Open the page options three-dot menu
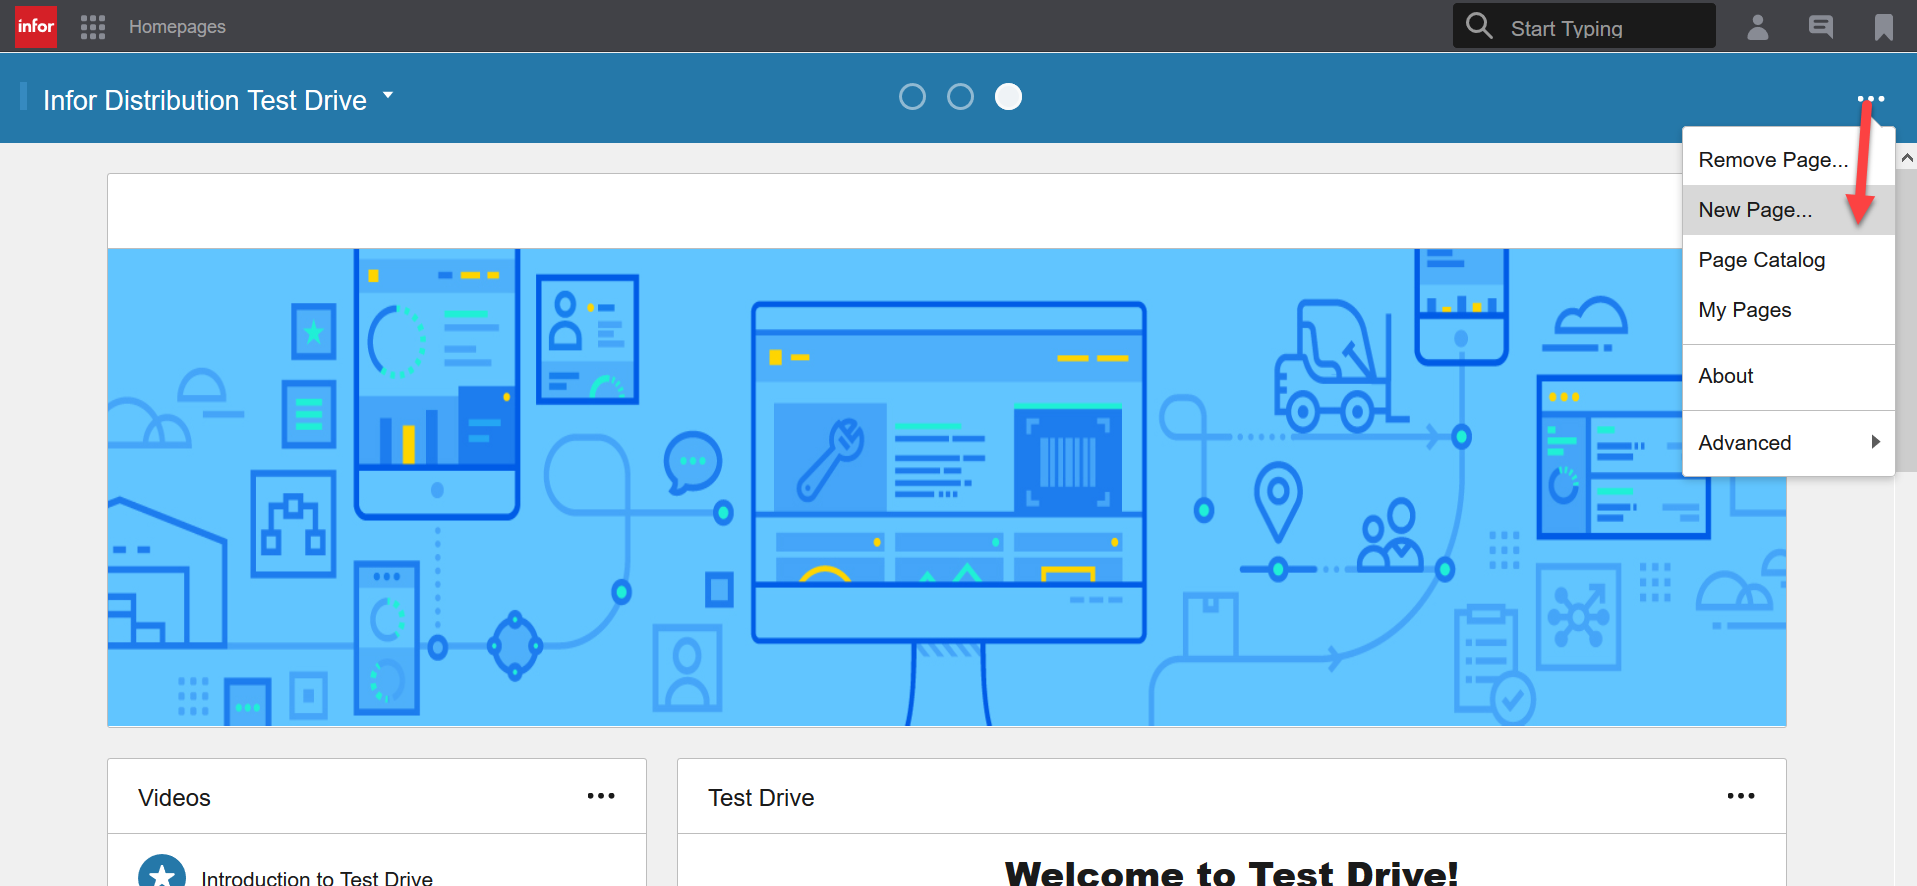The width and height of the screenshot is (1917, 886). click(1870, 99)
